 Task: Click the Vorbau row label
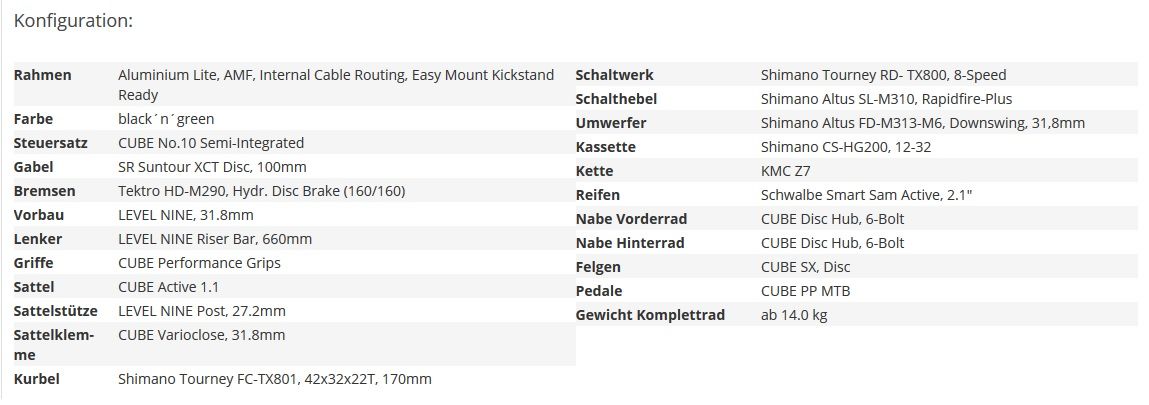point(38,215)
